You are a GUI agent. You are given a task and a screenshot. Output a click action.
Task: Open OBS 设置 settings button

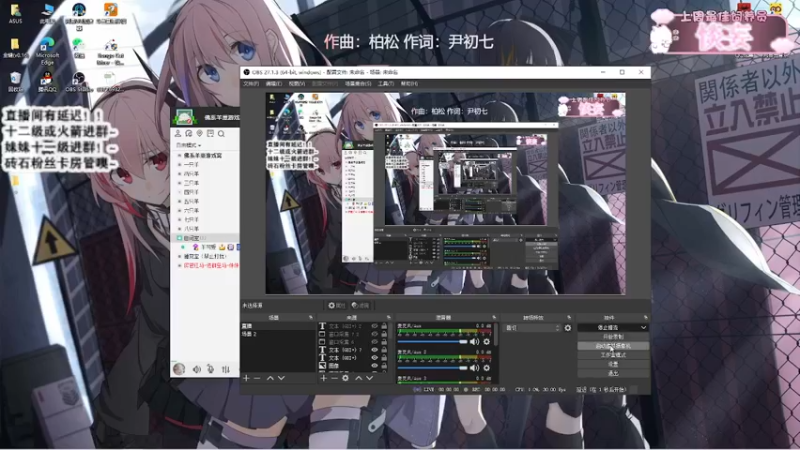pos(613,364)
